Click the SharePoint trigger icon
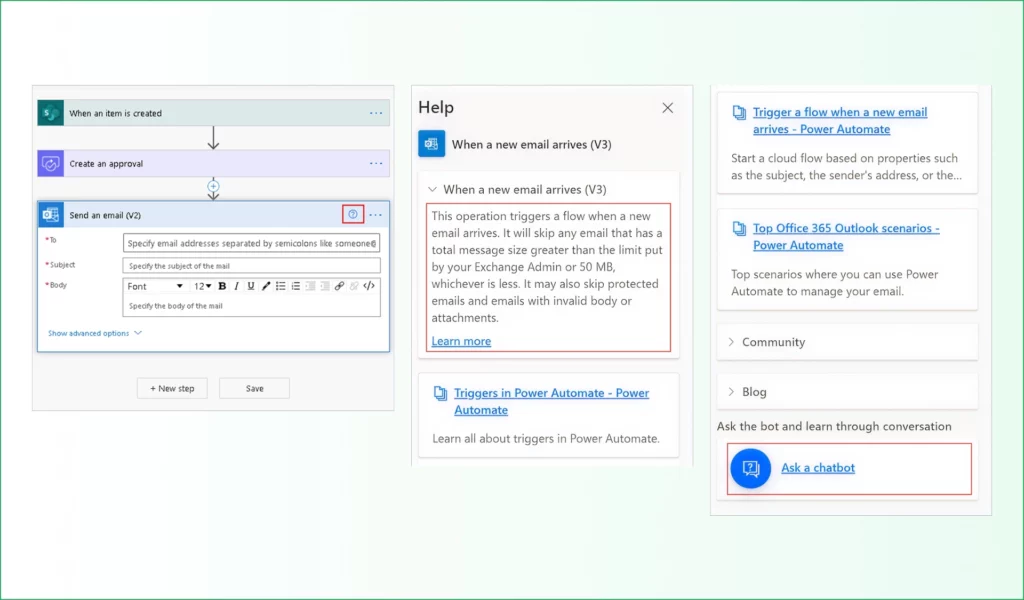The image size is (1024, 600). click(x=50, y=113)
